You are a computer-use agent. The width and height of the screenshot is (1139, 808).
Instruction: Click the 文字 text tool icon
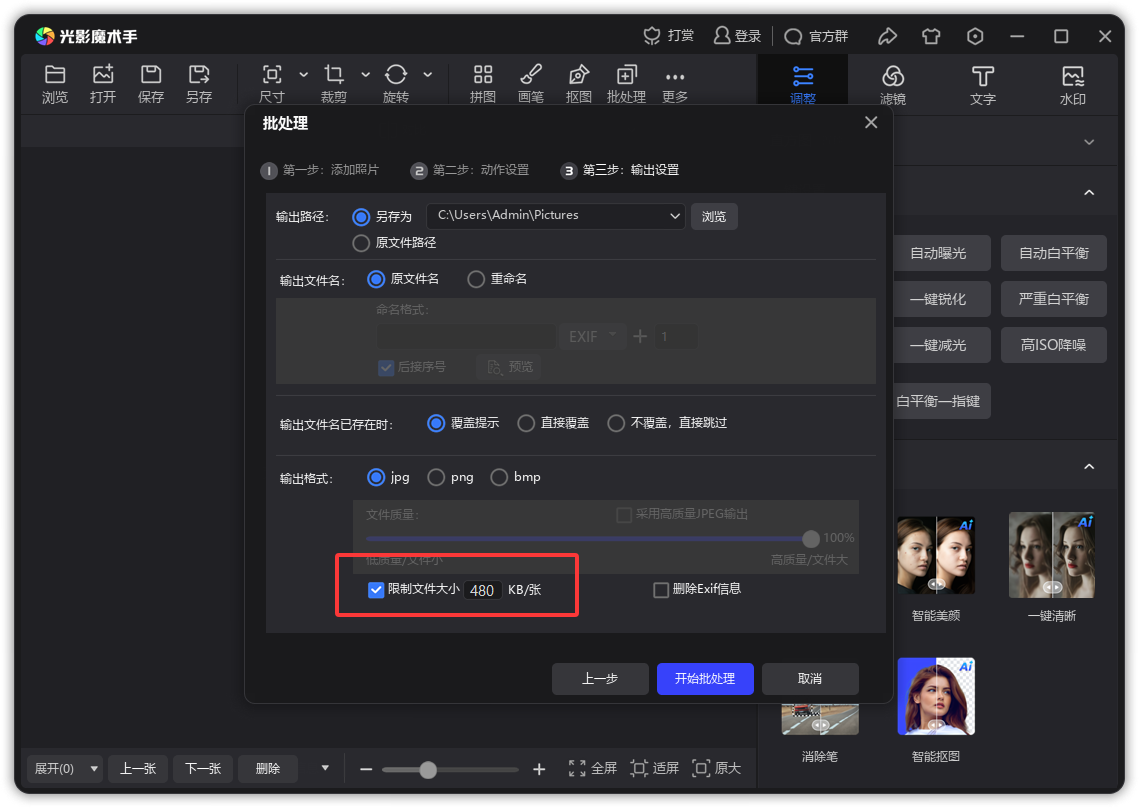[983, 77]
